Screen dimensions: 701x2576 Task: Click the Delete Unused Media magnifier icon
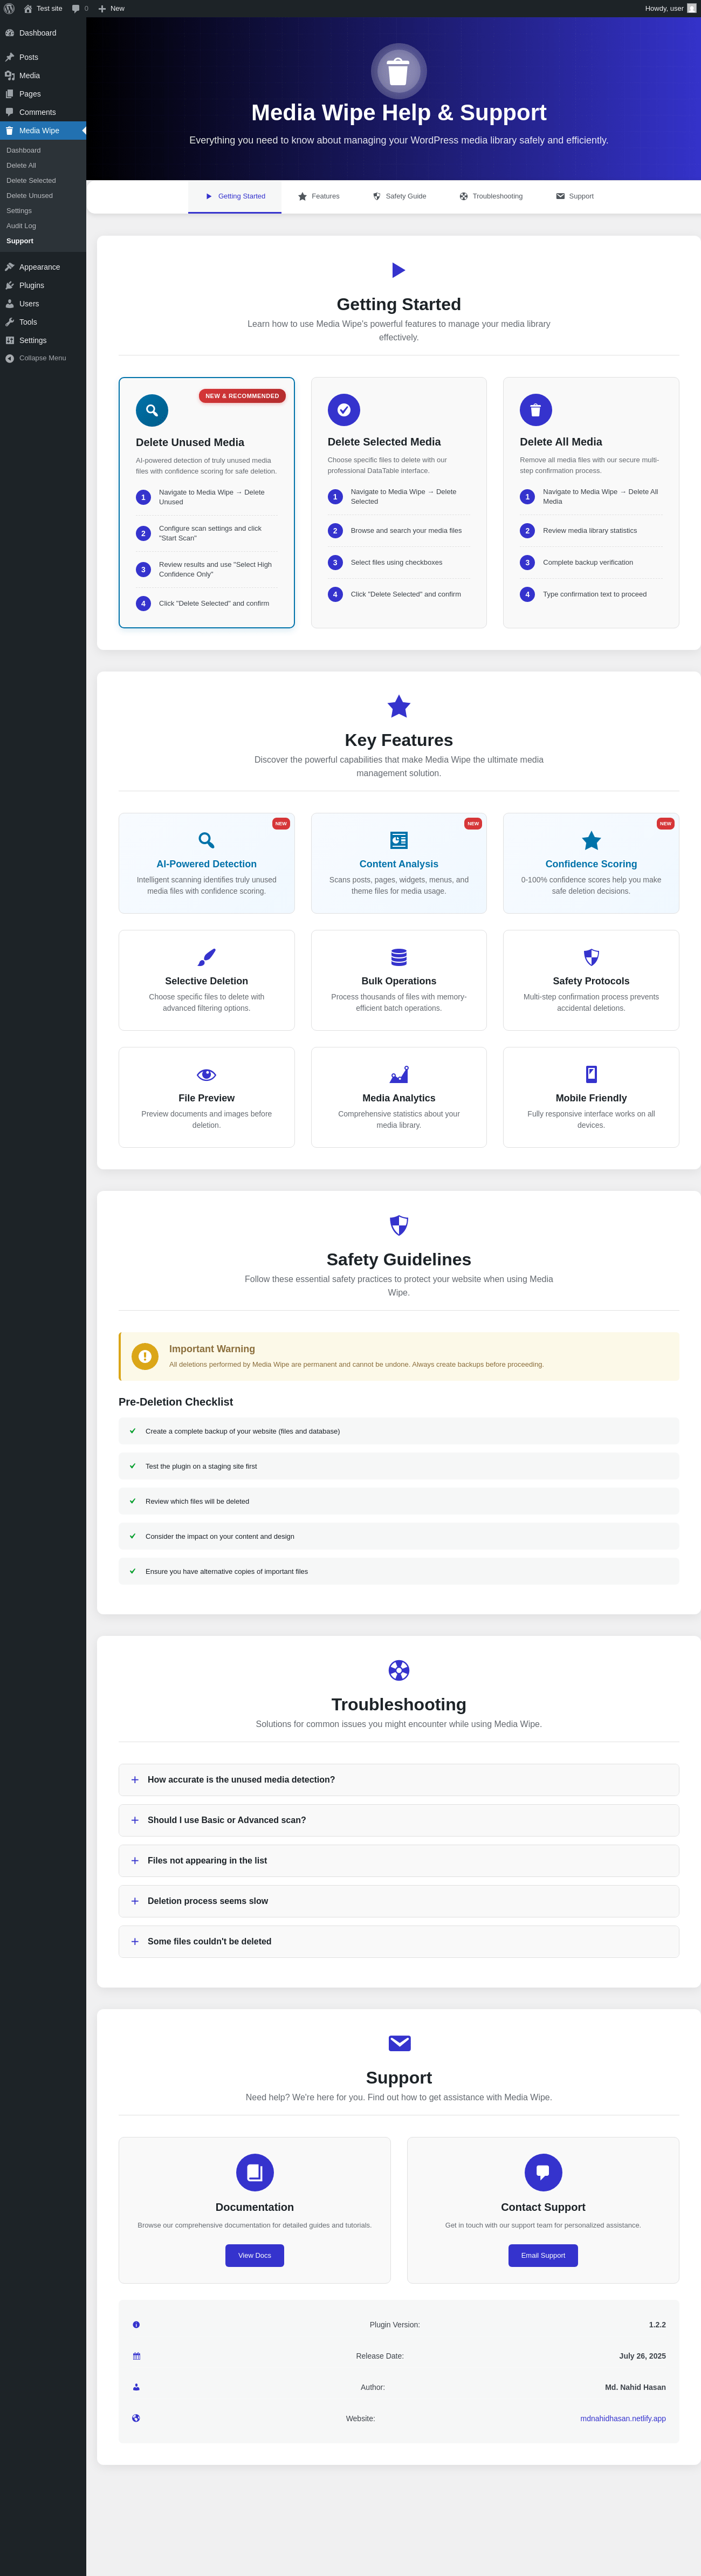152,410
